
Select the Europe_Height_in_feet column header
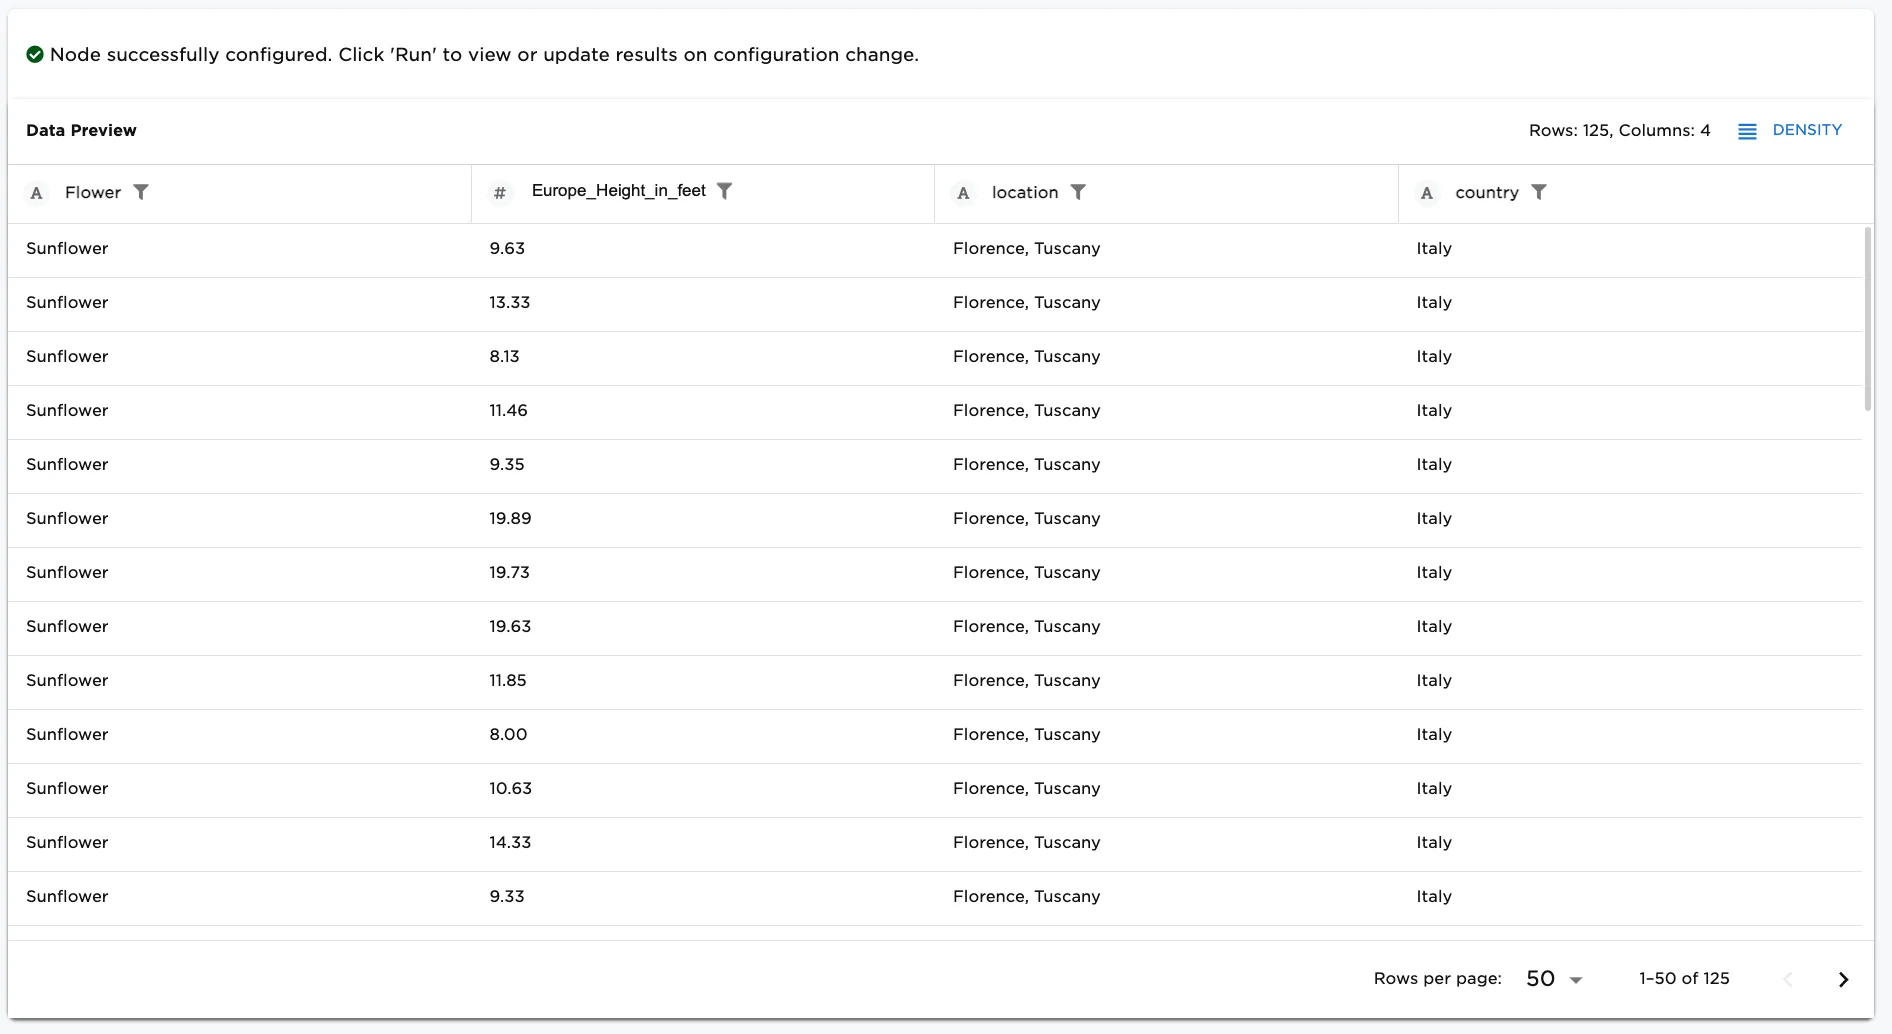pyautogui.click(x=618, y=191)
